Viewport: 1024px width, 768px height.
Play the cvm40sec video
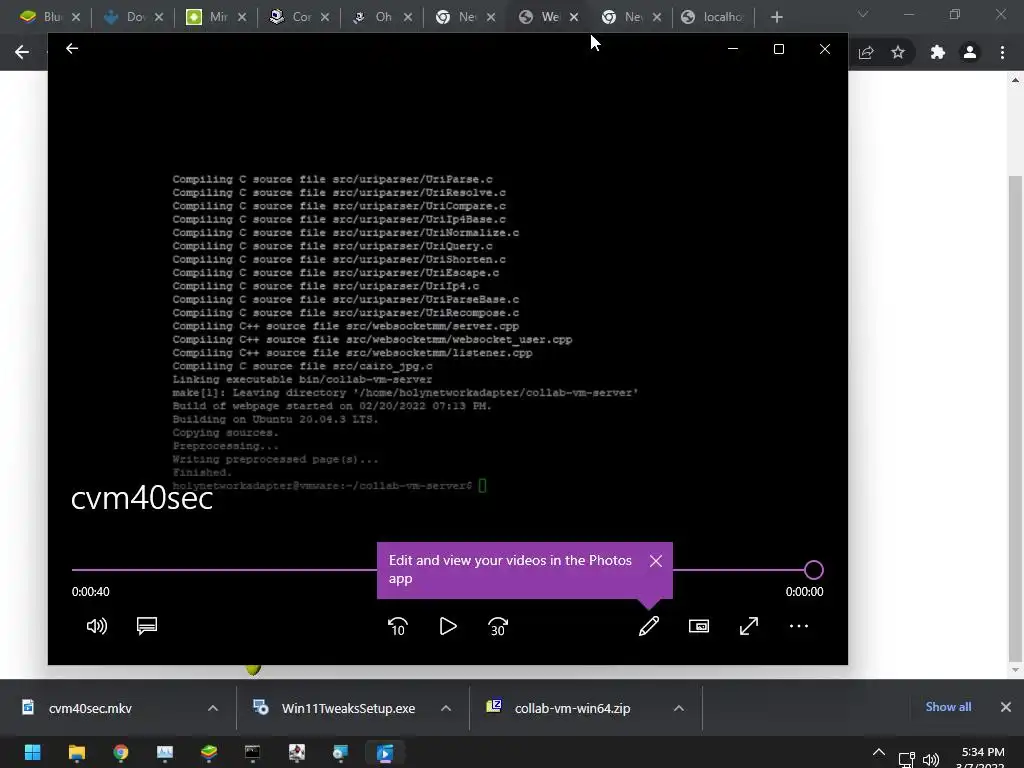[x=448, y=626]
